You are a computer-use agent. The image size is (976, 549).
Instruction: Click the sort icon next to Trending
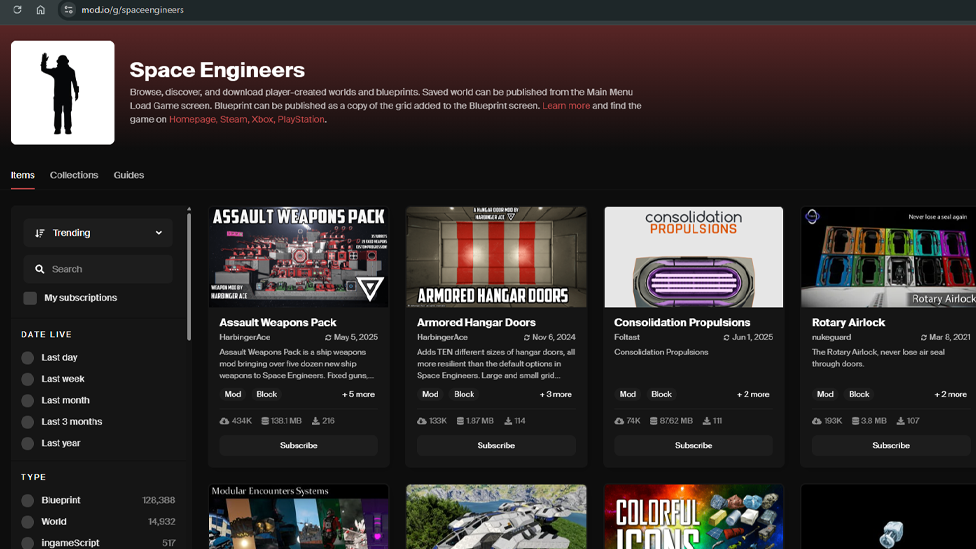pyautogui.click(x=40, y=233)
